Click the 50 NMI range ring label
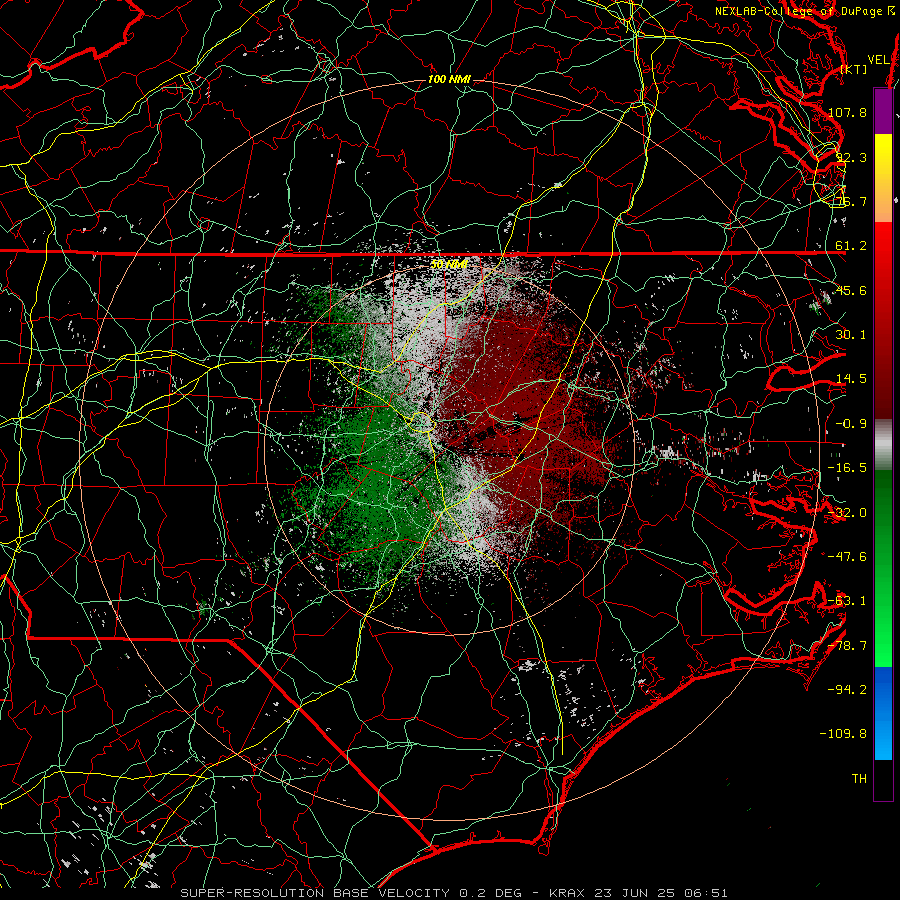The width and height of the screenshot is (900, 900). 449,265
